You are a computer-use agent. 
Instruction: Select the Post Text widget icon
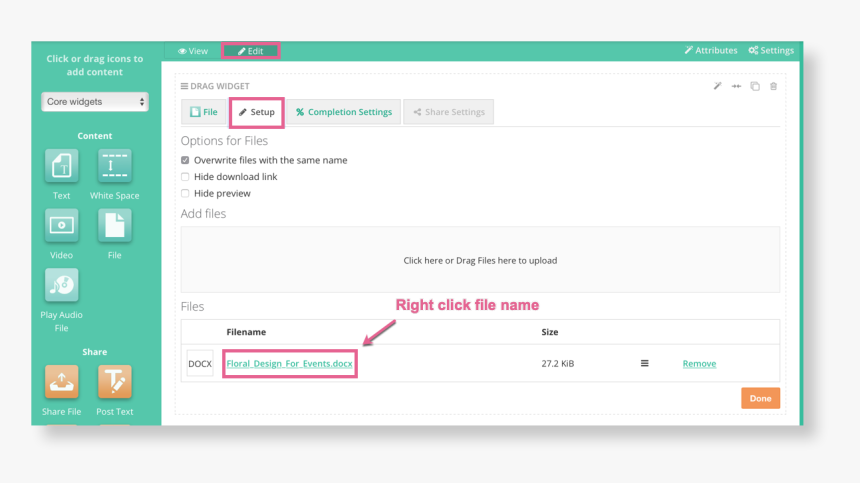pyautogui.click(x=114, y=382)
